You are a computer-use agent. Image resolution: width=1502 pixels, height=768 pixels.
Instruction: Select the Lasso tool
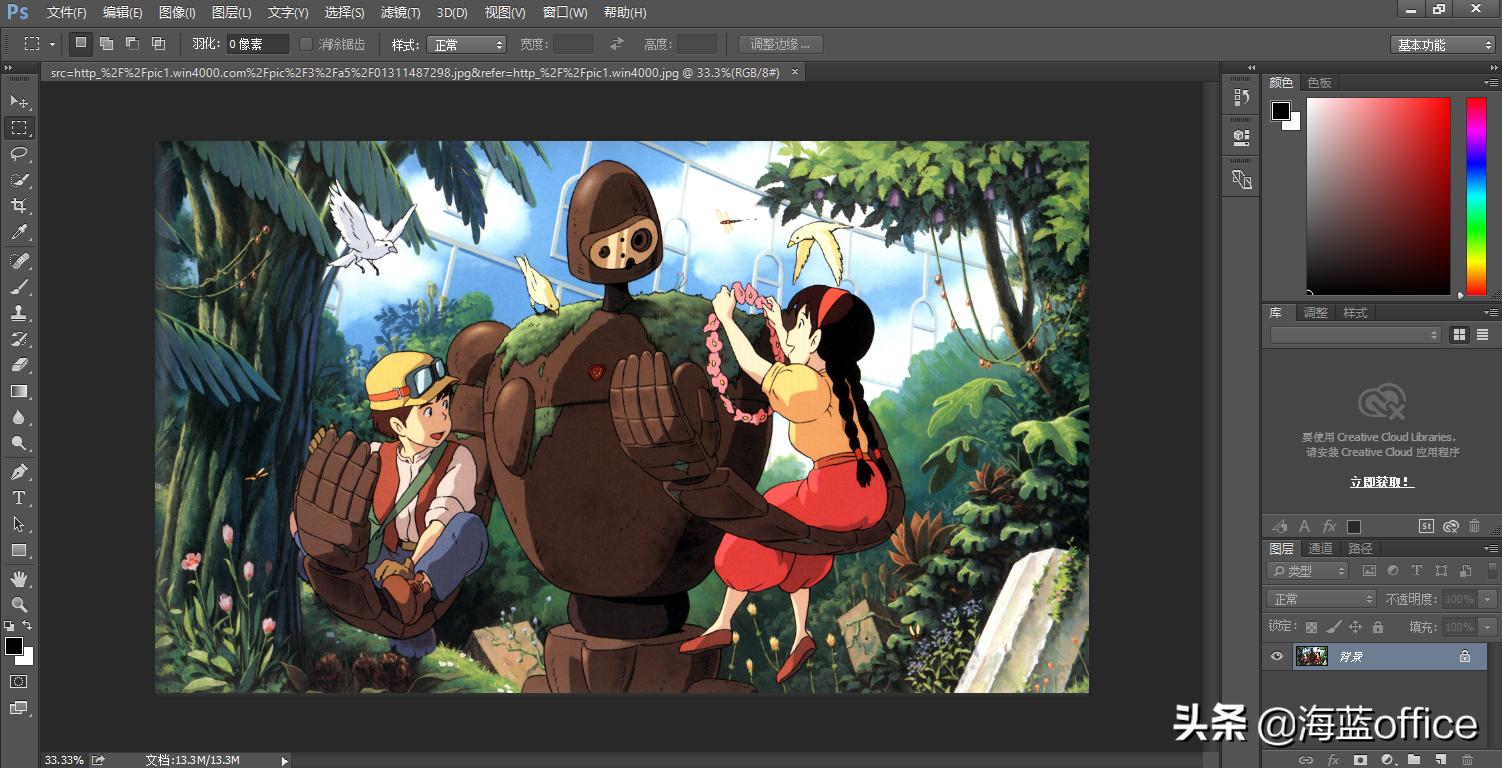[18, 154]
